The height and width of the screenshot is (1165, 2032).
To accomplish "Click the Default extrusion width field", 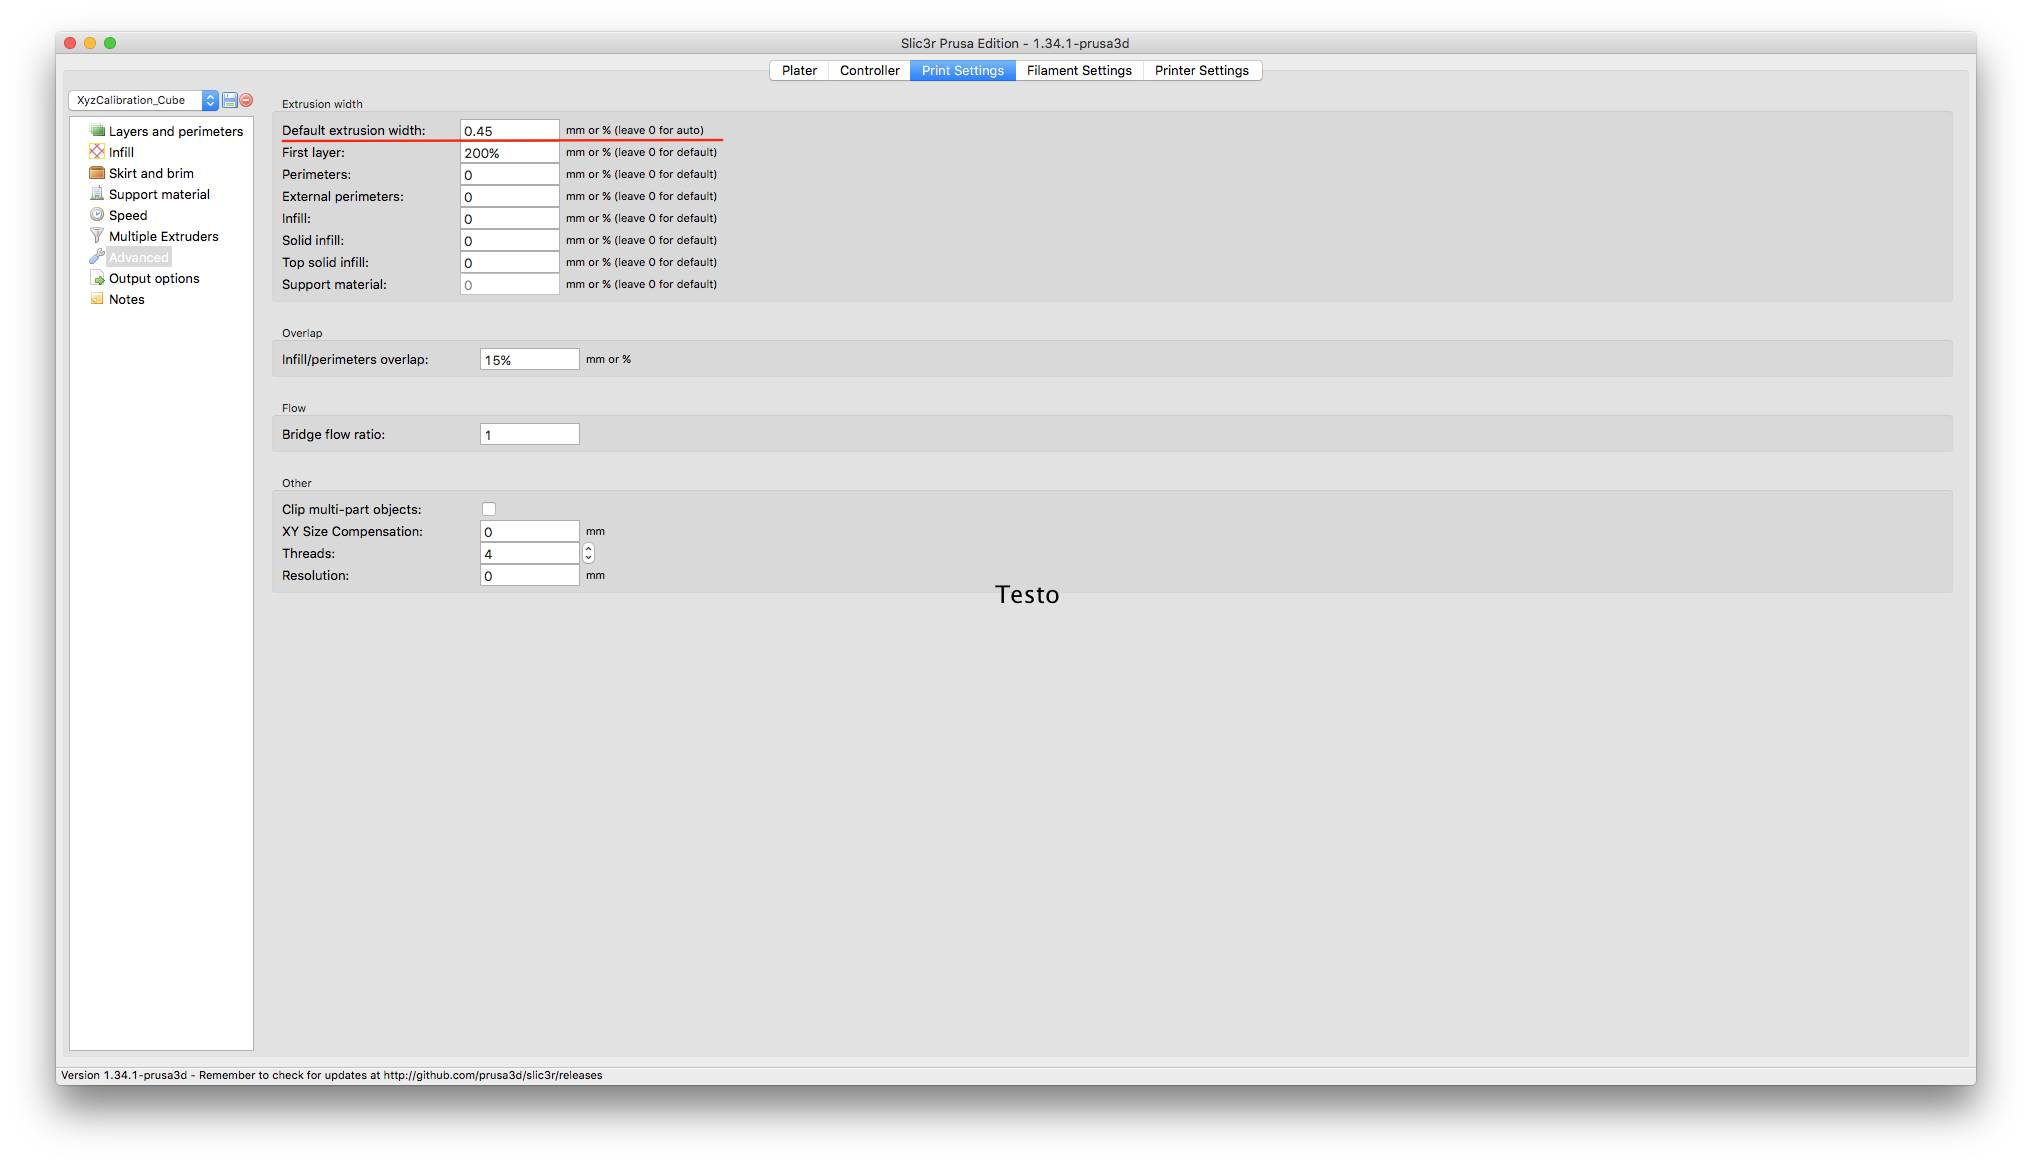I will (509, 130).
